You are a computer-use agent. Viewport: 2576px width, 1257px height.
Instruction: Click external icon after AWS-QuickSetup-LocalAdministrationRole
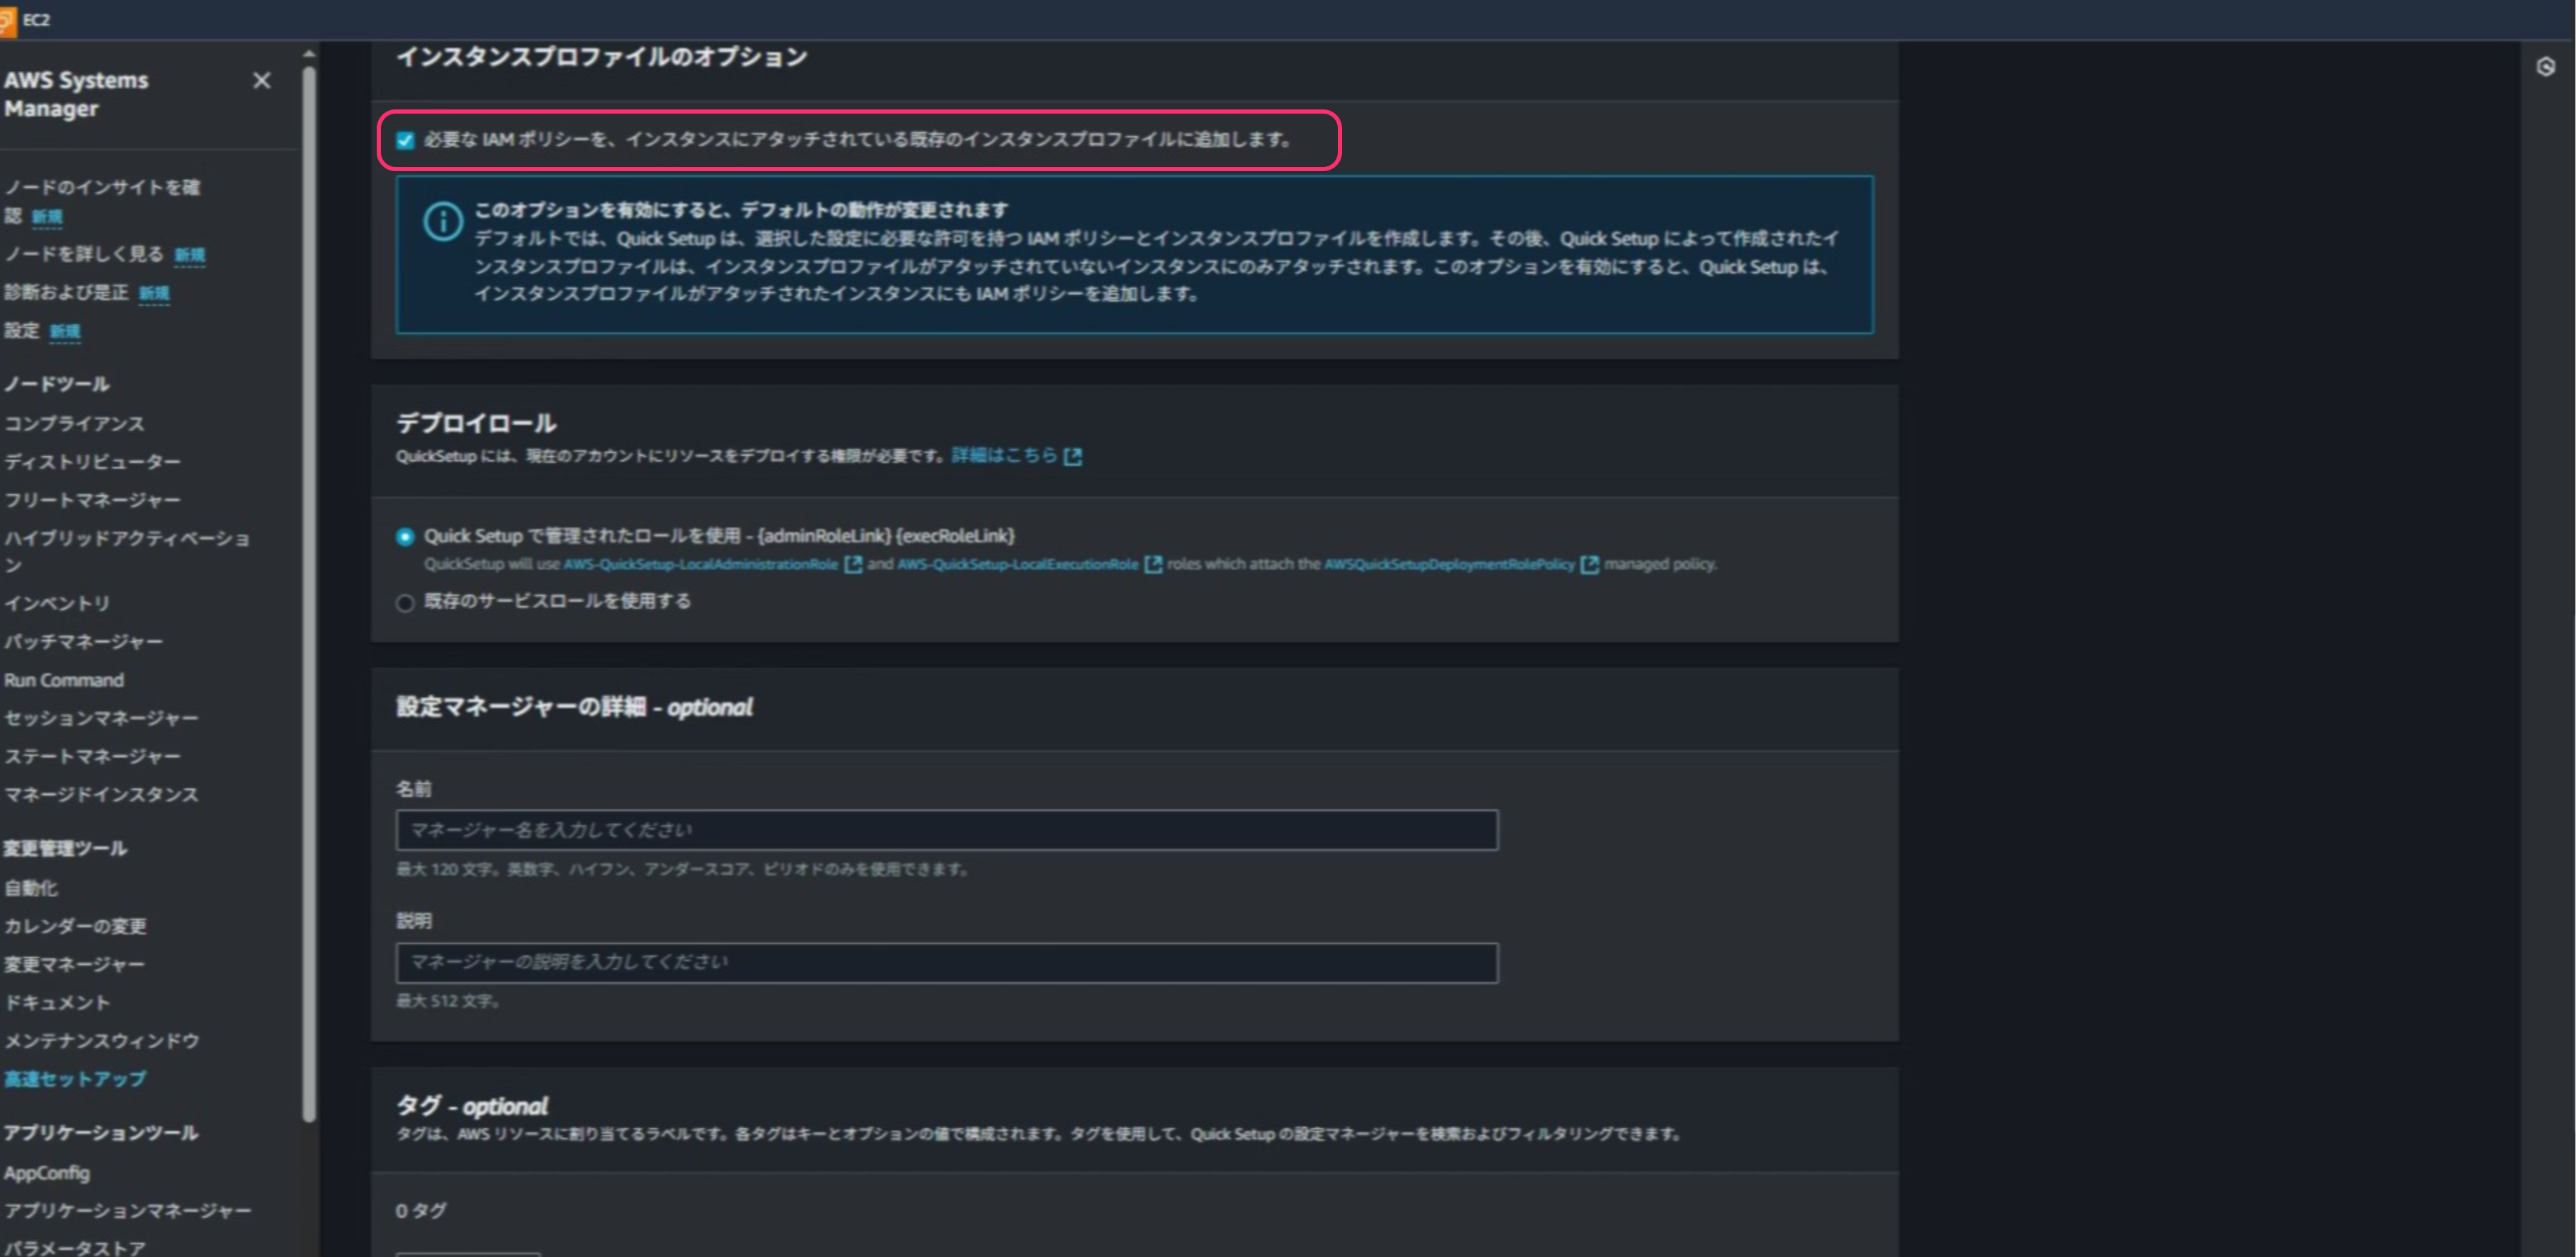(853, 565)
